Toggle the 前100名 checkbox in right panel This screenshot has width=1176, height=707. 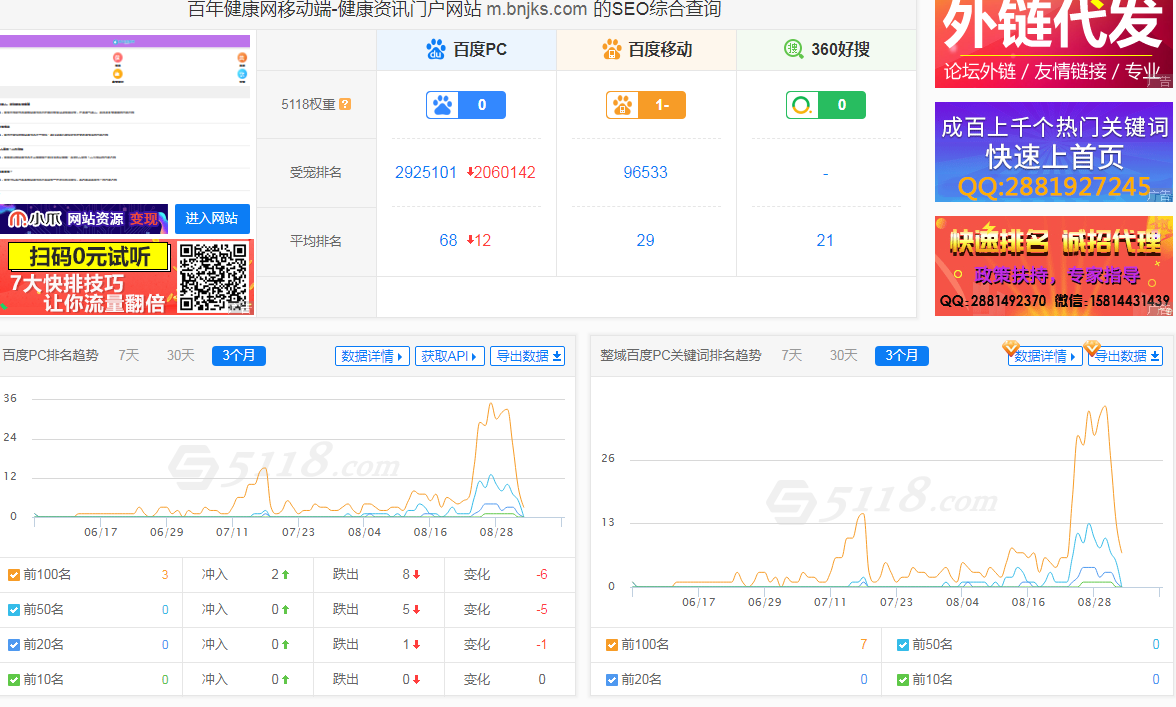click(612, 645)
